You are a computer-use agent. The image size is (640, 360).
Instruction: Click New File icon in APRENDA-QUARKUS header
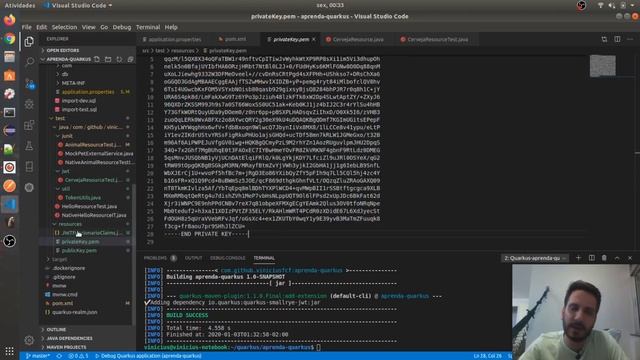coord(97,59)
